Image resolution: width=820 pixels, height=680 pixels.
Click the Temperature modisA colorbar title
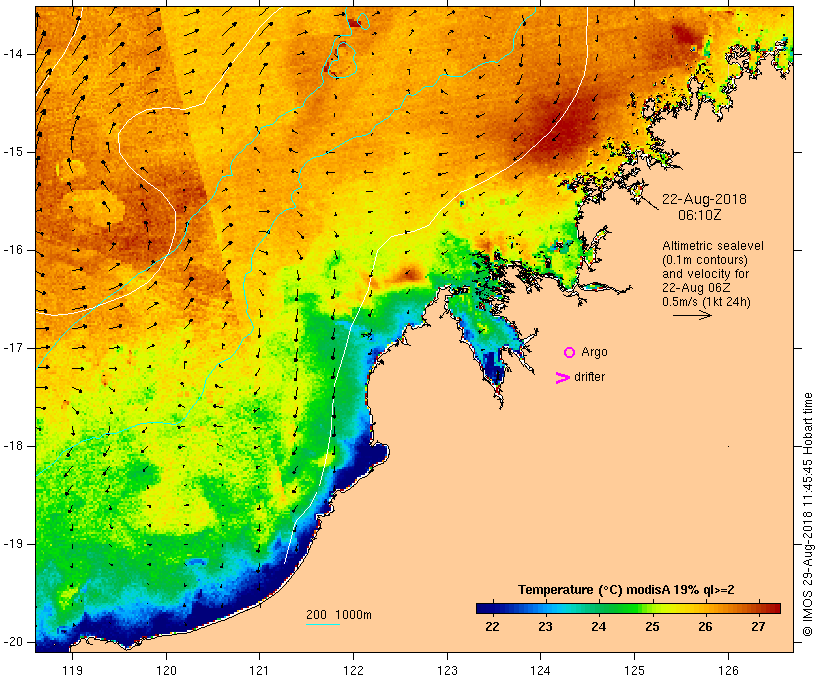point(626,590)
